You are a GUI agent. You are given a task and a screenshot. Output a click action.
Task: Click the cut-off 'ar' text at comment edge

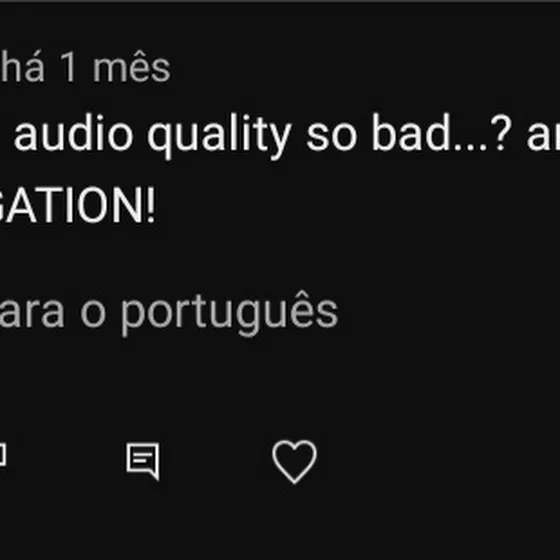[544, 138]
